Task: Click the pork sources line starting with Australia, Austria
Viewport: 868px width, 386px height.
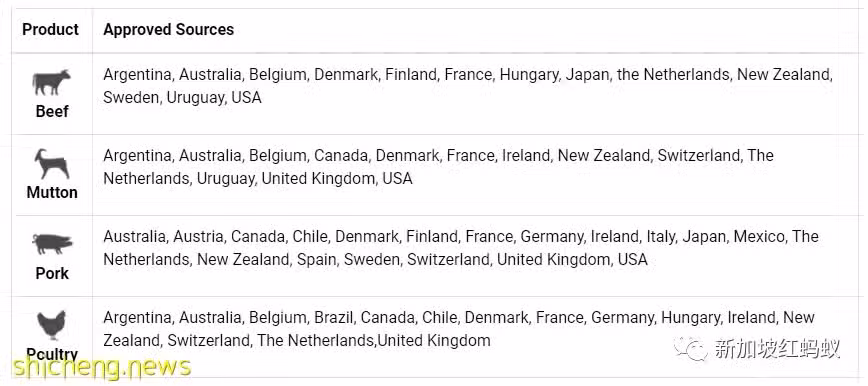Action: (461, 236)
